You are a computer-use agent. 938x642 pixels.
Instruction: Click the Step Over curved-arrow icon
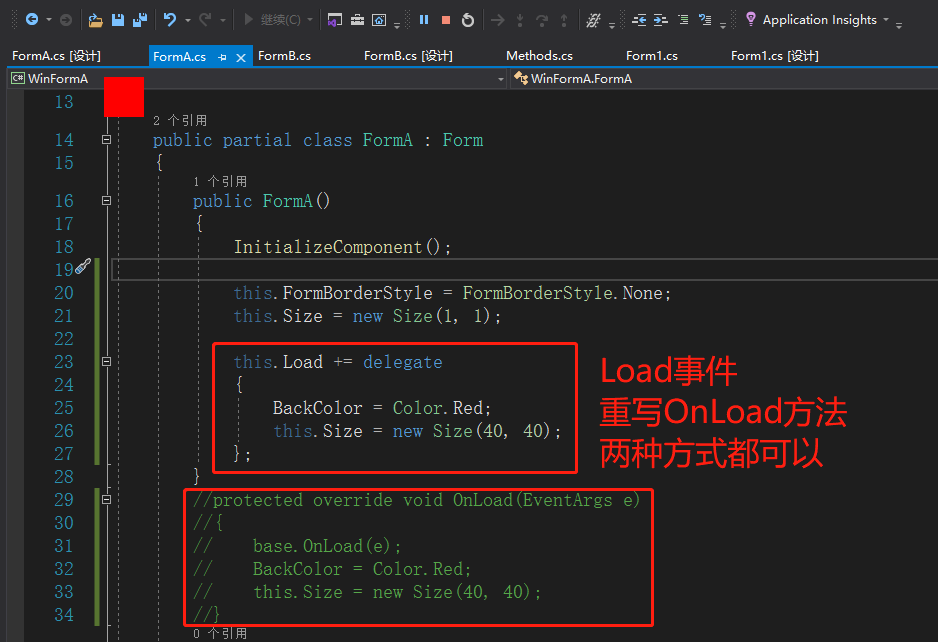[x=542, y=20]
